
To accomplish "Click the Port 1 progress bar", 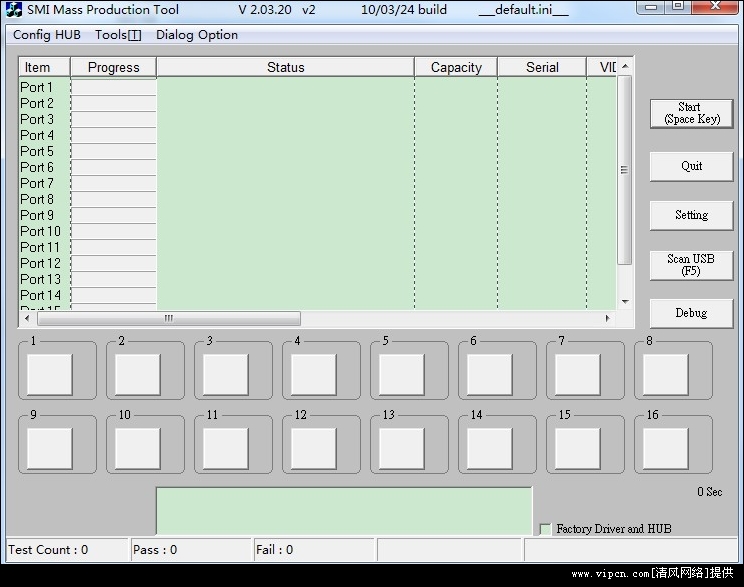I will pyautogui.click(x=113, y=87).
